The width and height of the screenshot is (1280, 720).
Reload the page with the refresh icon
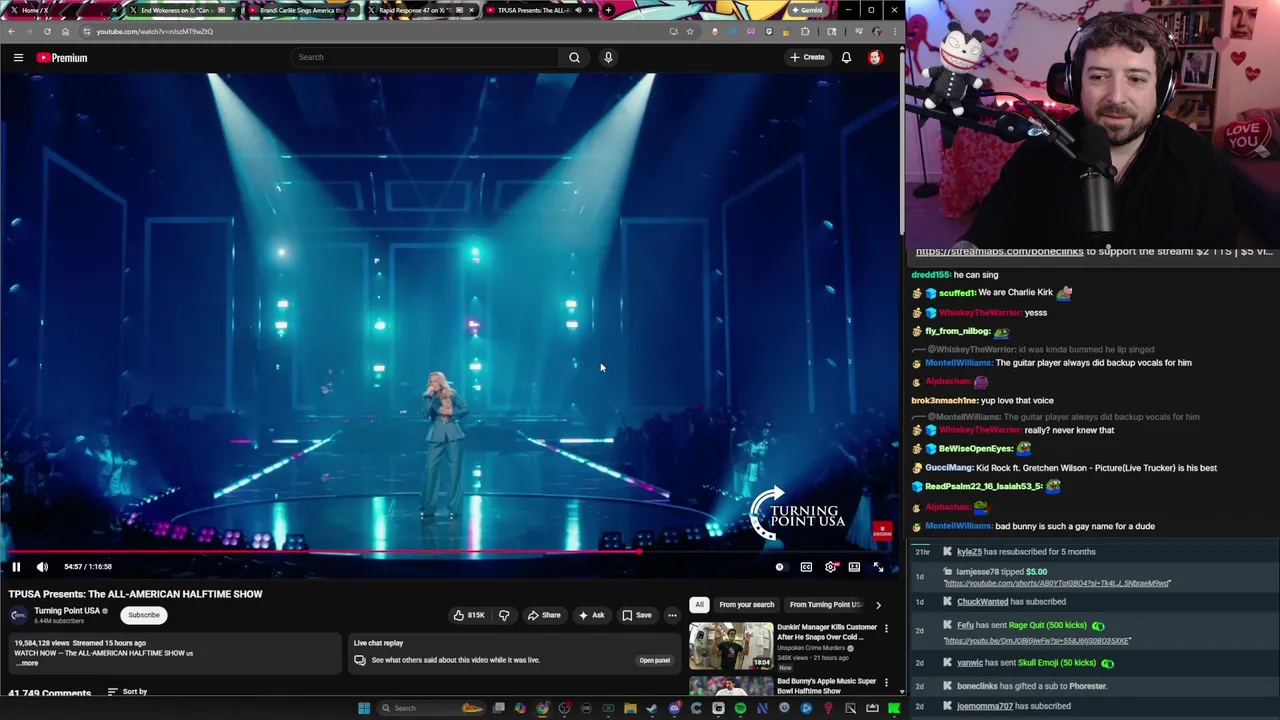(x=47, y=31)
